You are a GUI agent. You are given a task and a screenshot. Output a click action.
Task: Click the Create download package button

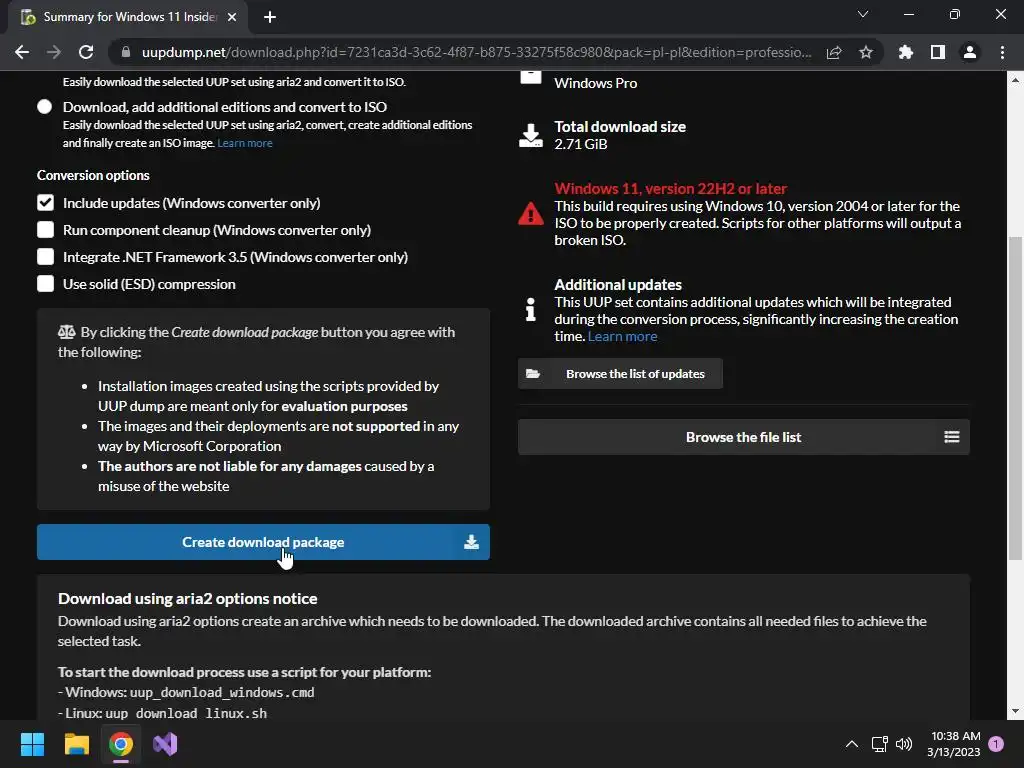pyautogui.click(x=263, y=542)
